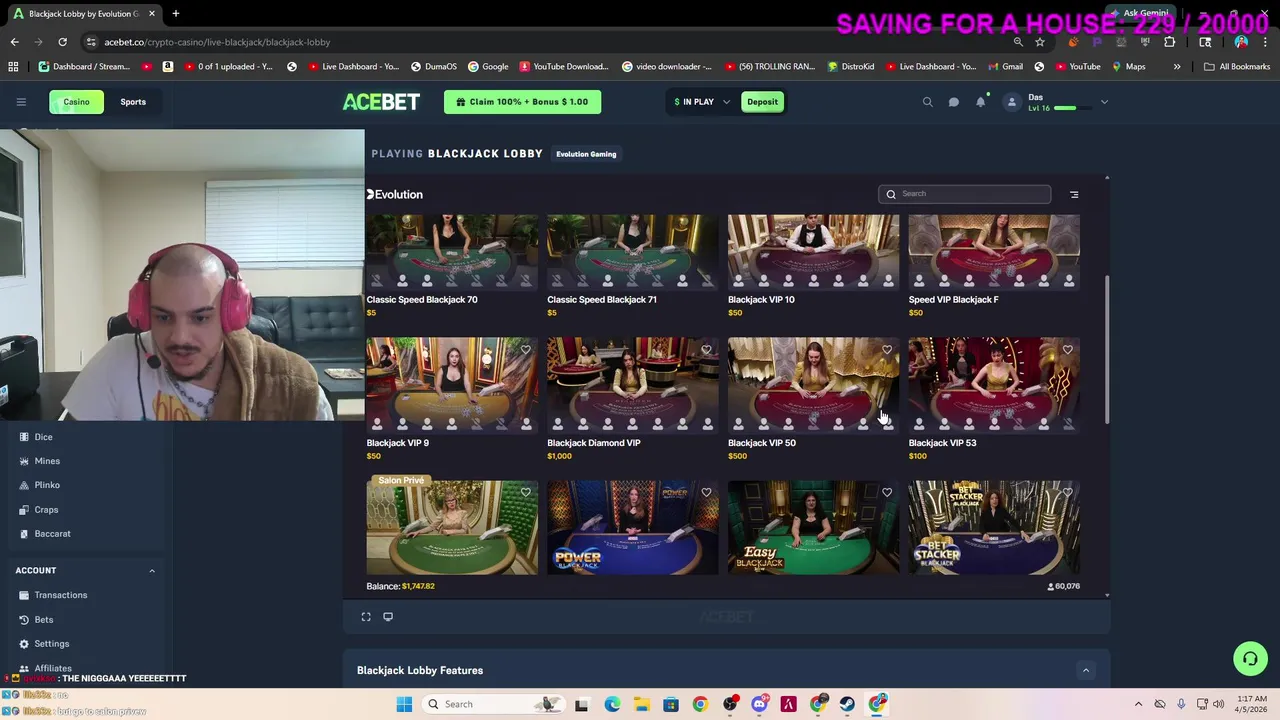
Task: Open the notifications bell
Action: click(x=981, y=102)
